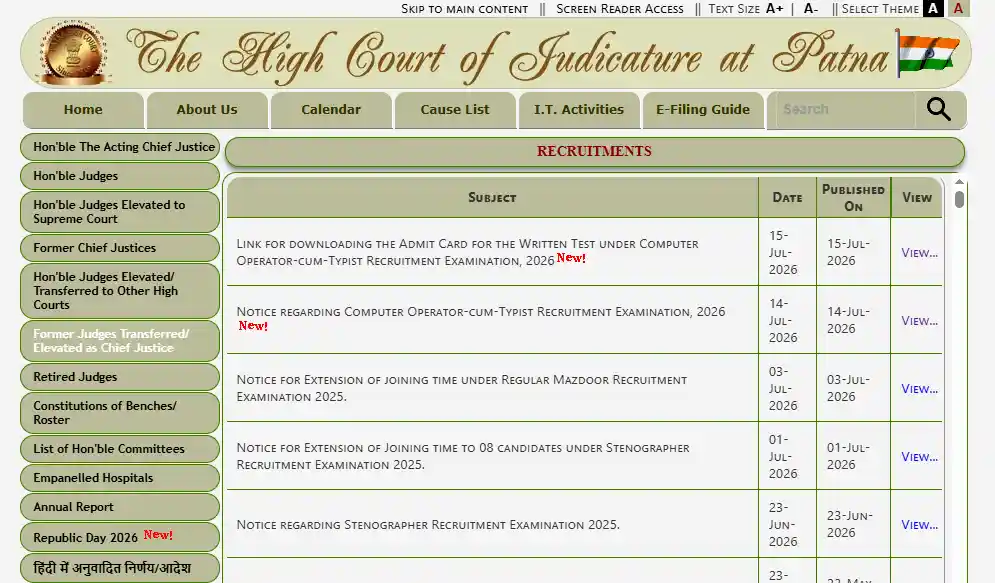View the Stenographer 08 candidates notice
This screenshot has width=995, height=583.
[x=919, y=456]
